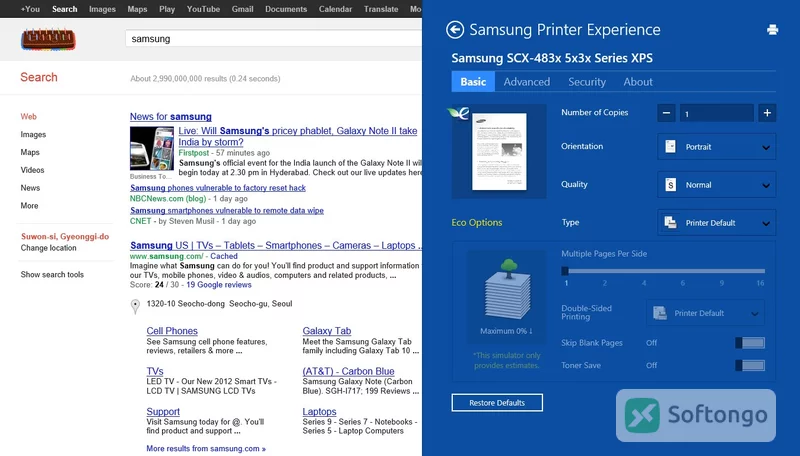Click the Cached link

pyautogui.click(x=223, y=256)
